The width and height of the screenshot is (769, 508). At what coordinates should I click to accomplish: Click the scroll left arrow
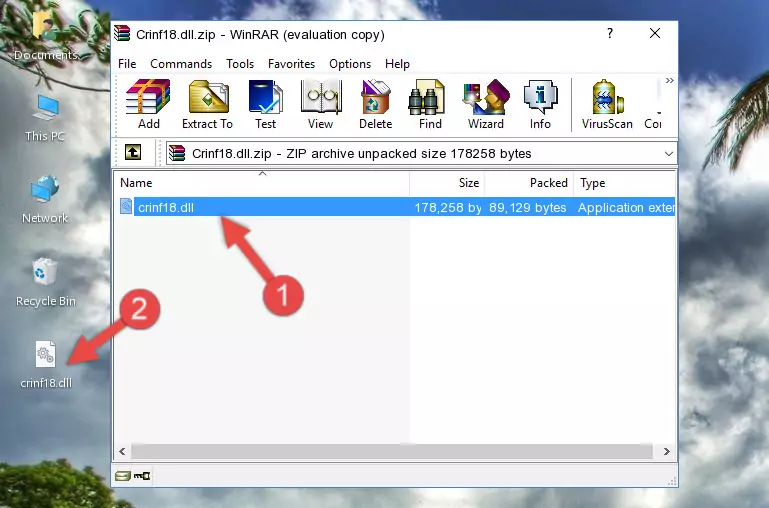[x=123, y=451]
